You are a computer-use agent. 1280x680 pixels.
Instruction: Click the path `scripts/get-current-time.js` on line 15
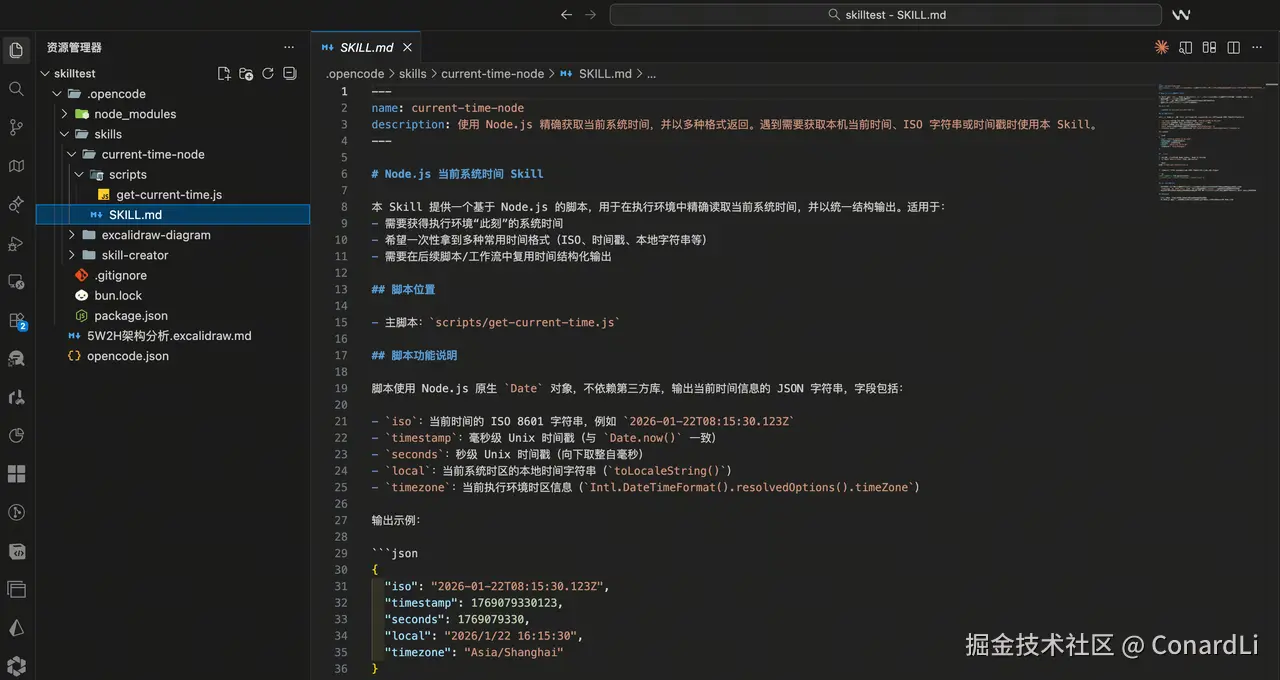(524, 322)
